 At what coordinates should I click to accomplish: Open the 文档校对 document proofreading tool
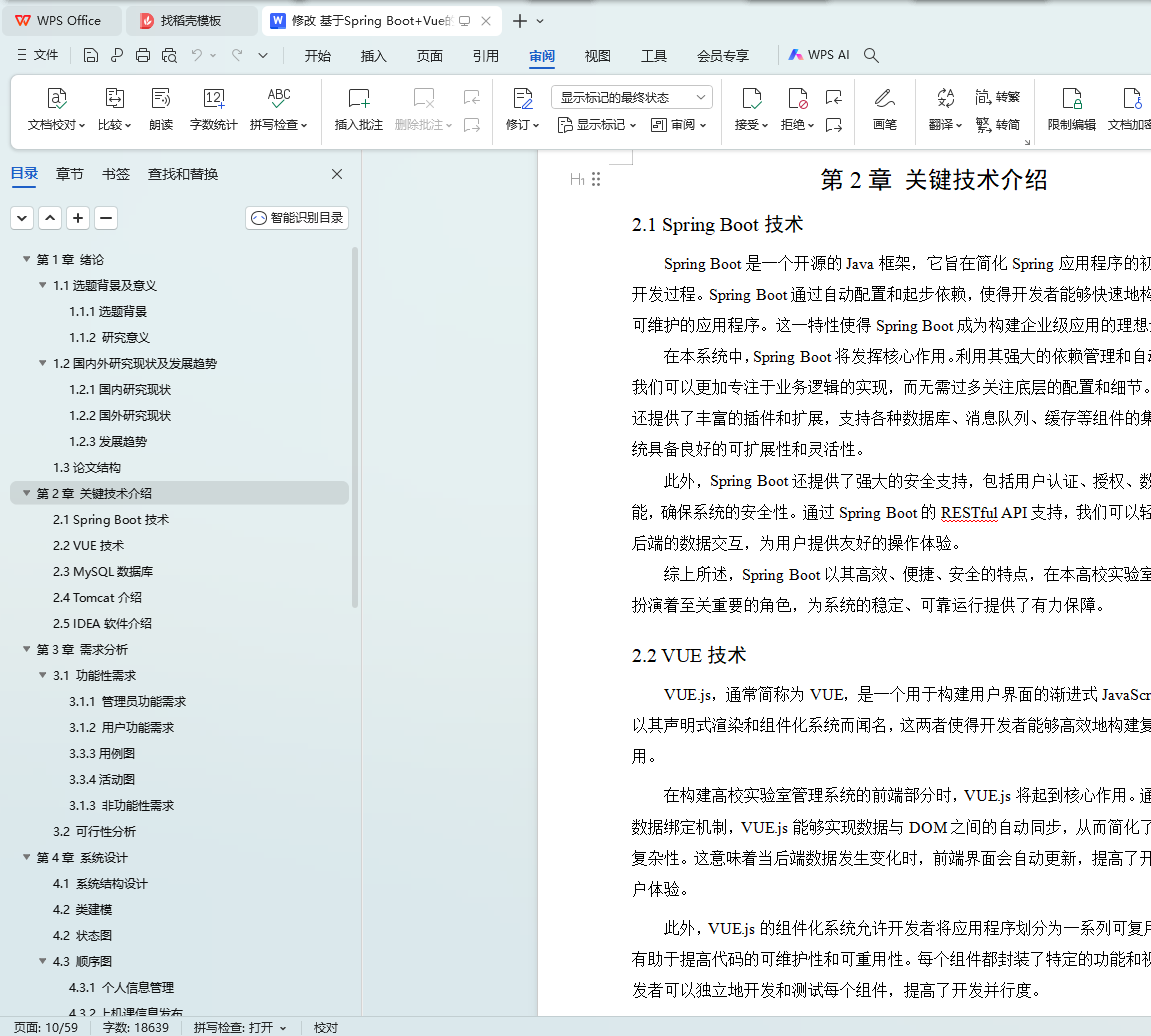tap(57, 109)
